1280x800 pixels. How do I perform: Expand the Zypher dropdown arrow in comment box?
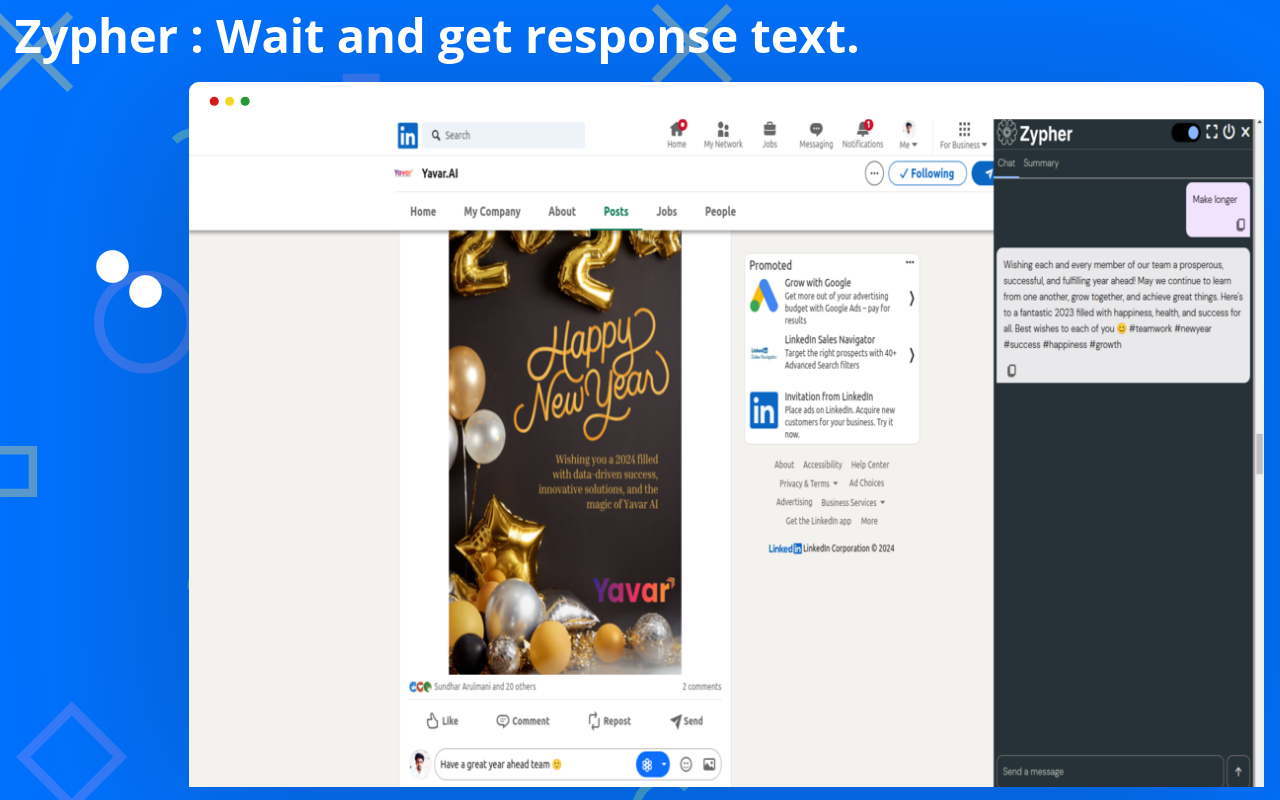[x=664, y=765]
